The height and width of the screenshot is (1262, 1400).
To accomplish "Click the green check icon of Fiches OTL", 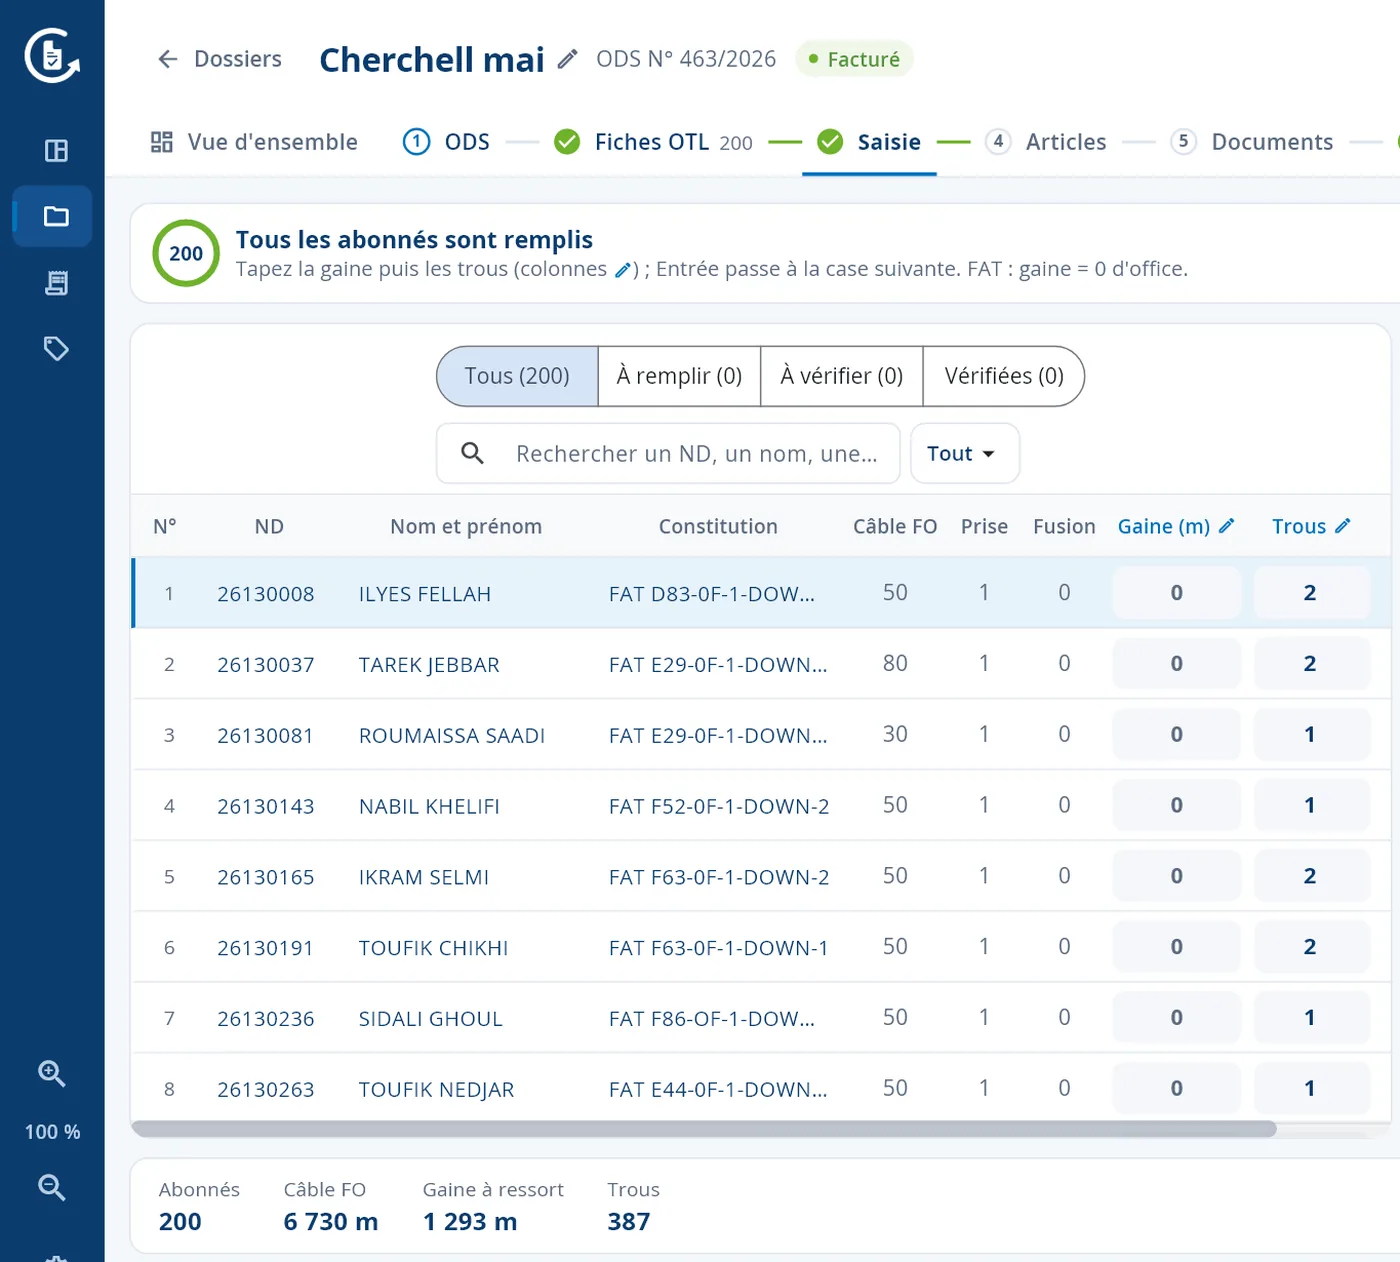I will (x=567, y=142).
